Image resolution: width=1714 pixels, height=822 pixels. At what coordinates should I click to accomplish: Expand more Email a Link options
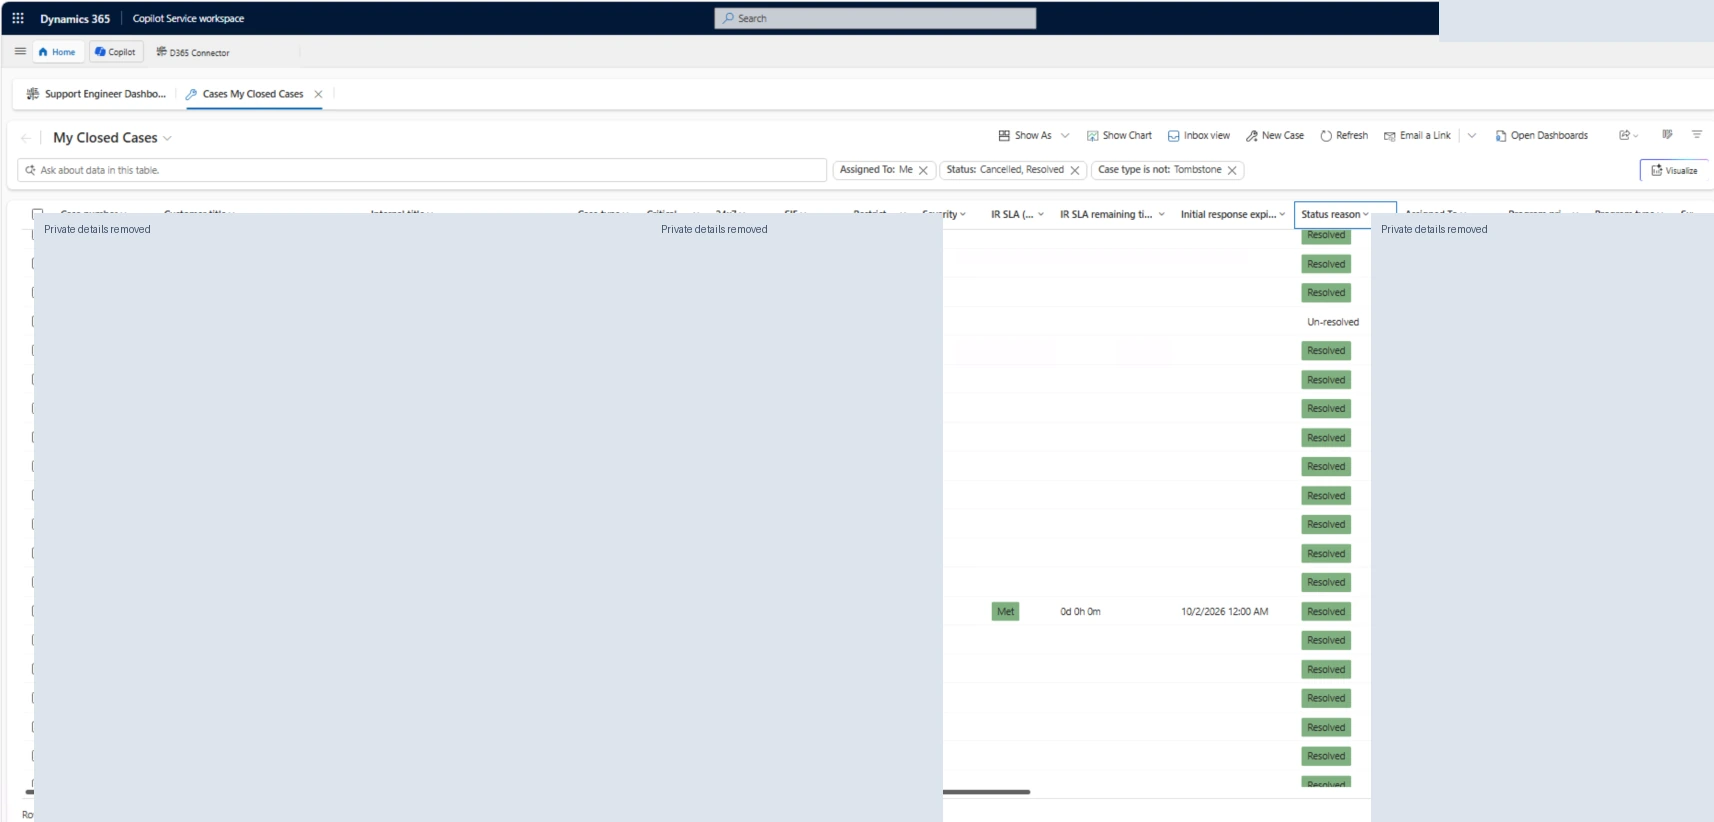(1472, 136)
